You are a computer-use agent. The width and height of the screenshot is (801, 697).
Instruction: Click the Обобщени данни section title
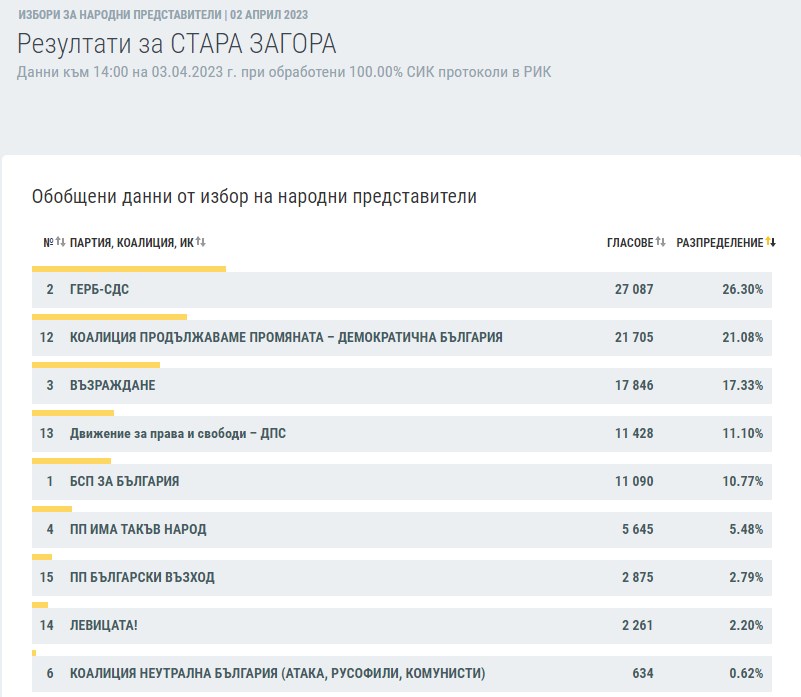[x=254, y=197]
